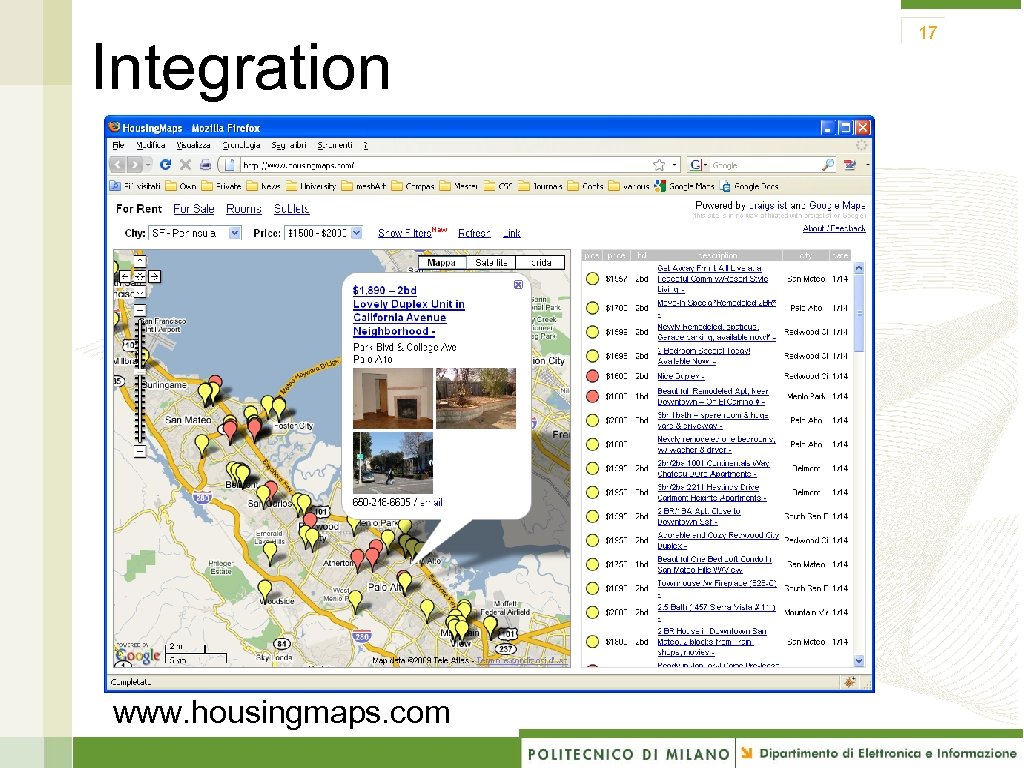
Task: Click the Stop loading icon
Action: tap(184, 164)
